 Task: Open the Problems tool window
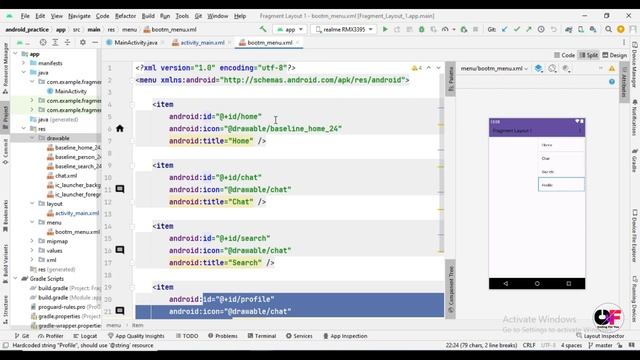click(223, 336)
